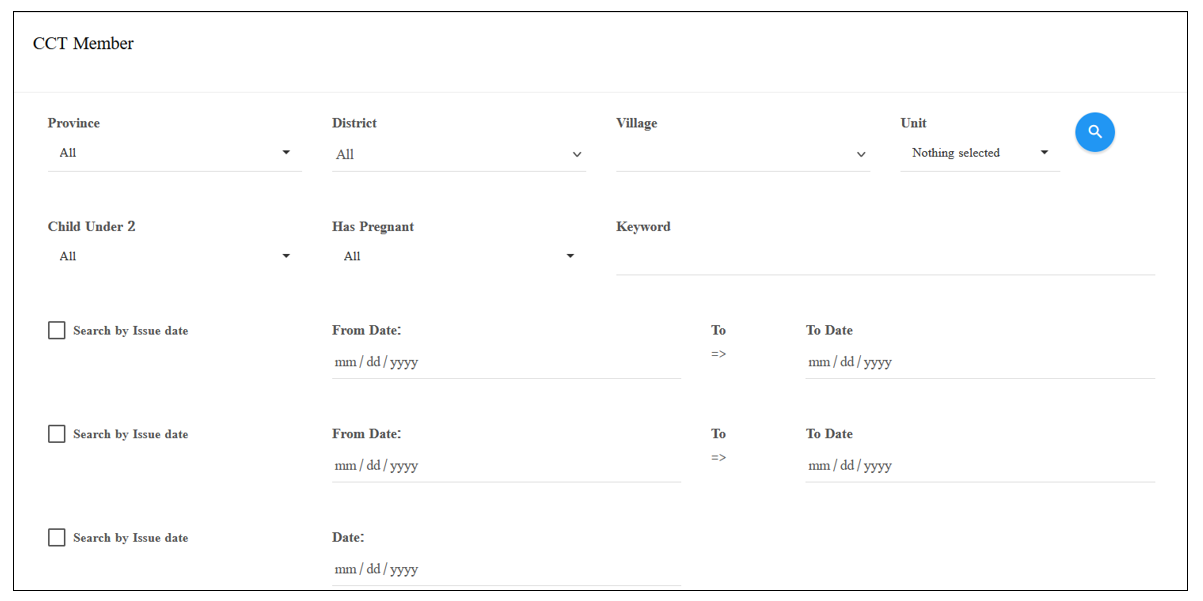Image resolution: width=1203 pixels, height=601 pixels.
Task: Click the first To Date field
Action: tap(980, 362)
